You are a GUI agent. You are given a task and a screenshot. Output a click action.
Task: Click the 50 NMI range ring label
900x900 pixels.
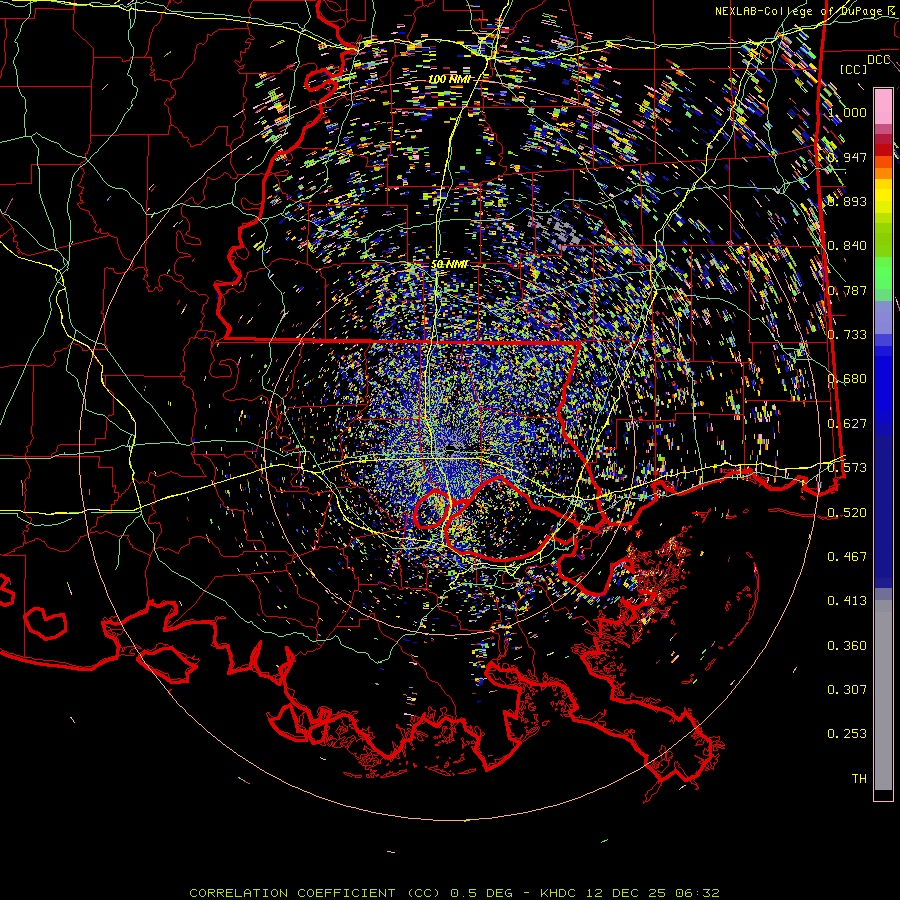click(449, 265)
